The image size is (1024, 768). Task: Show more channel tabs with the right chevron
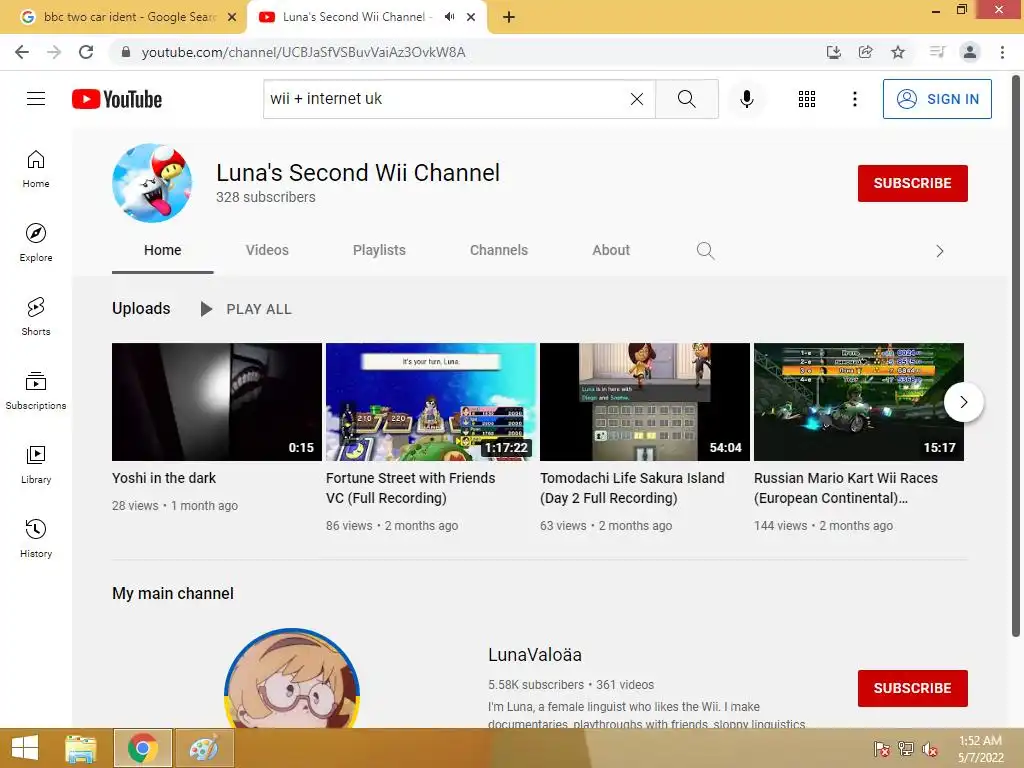[940, 251]
